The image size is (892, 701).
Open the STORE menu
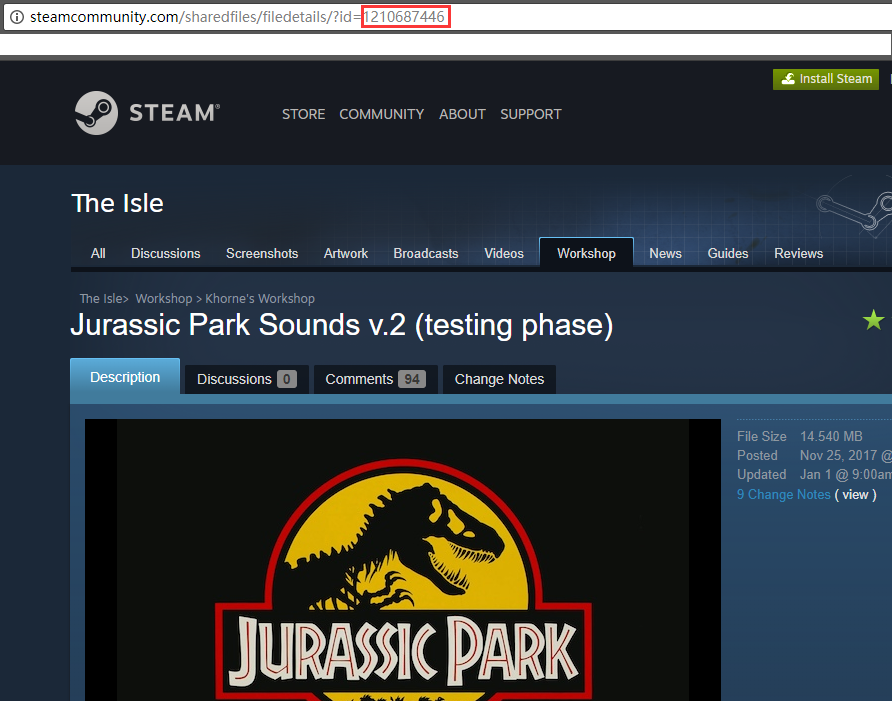pyautogui.click(x=303, y=114)
